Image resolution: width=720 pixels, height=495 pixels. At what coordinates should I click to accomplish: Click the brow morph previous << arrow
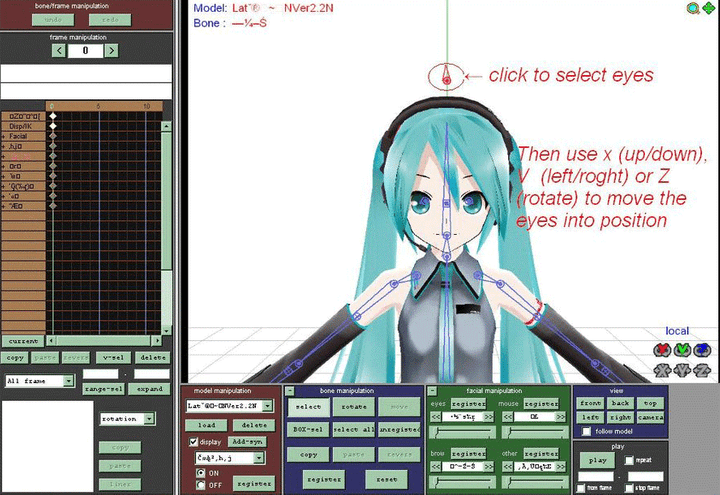pos(436,467)
